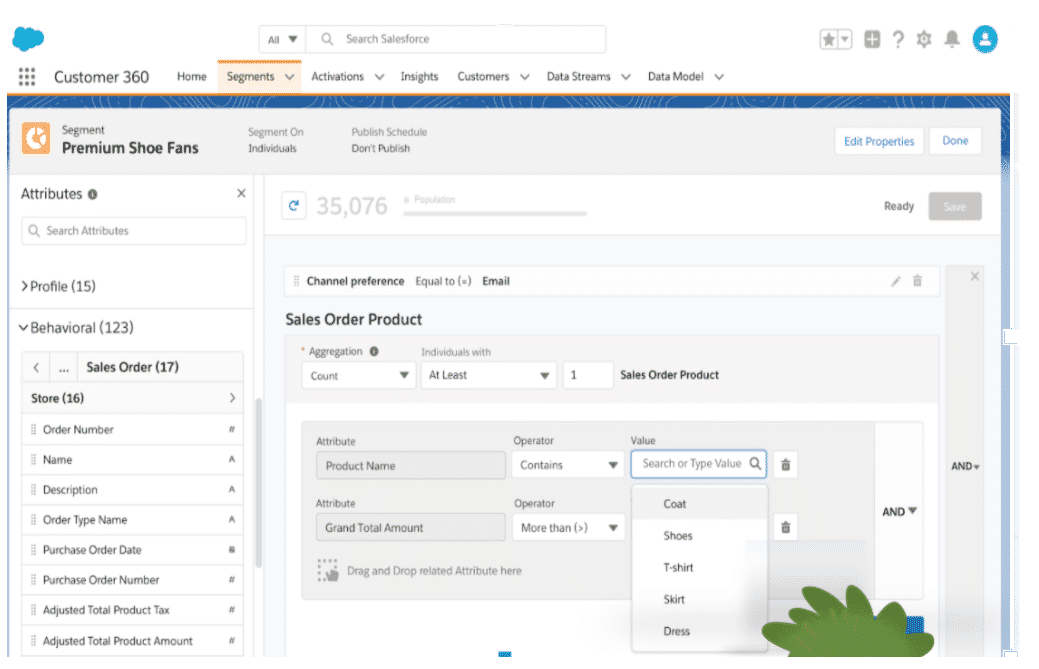1039x669 pixels.
Task: Click the user avatar profile icon
Action: click(x=984, y=38)
